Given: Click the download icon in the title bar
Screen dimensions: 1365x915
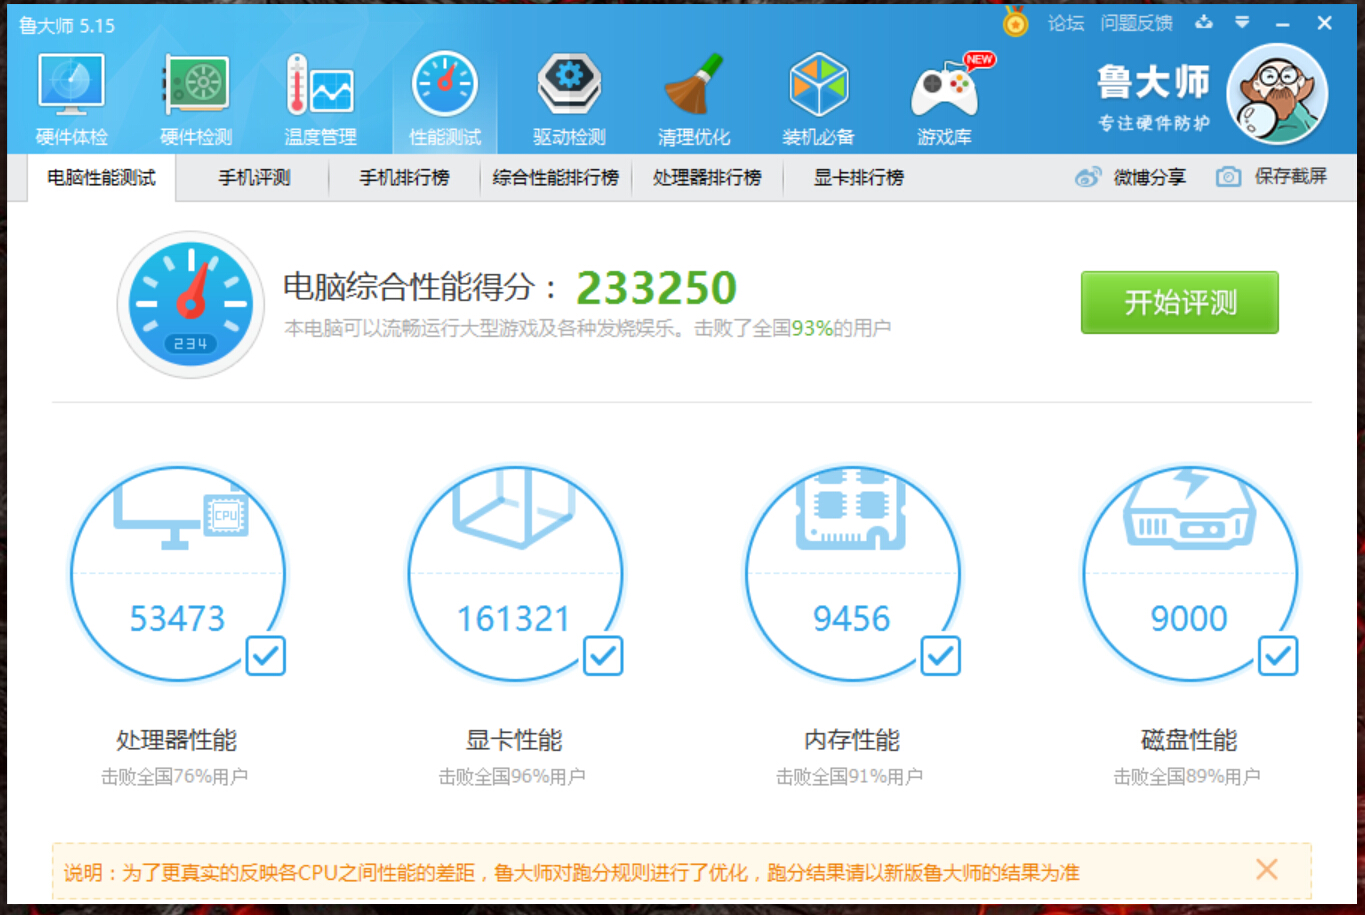Looking at the screenshot, I should [1203, 22].
